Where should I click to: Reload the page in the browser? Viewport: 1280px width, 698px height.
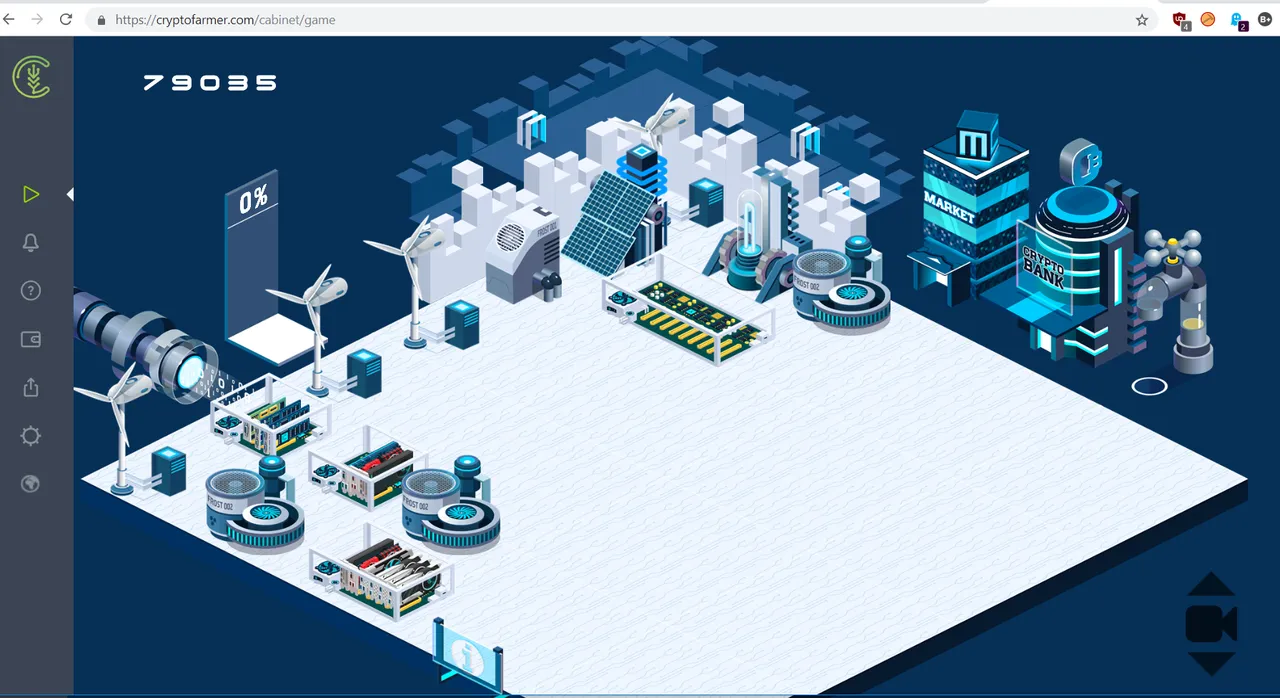point(66,19)
